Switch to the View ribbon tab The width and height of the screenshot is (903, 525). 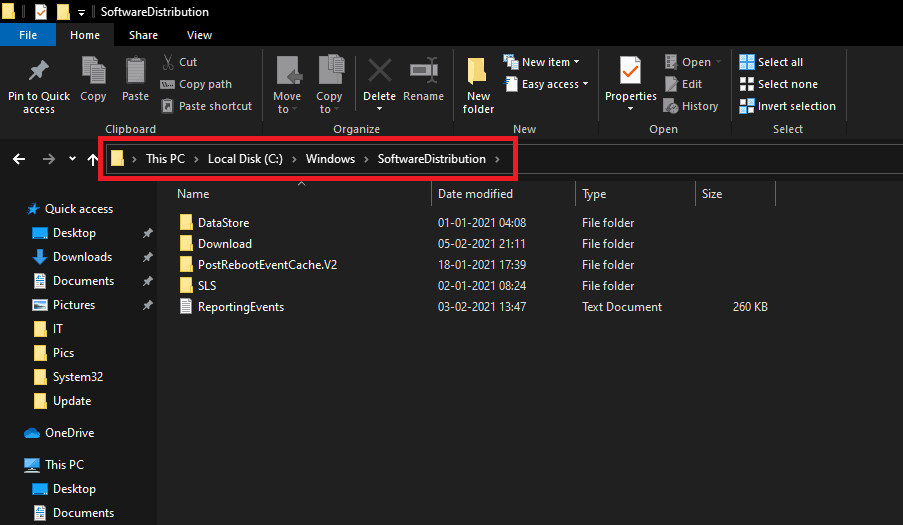pyautogui.click(x=199, y=35)
